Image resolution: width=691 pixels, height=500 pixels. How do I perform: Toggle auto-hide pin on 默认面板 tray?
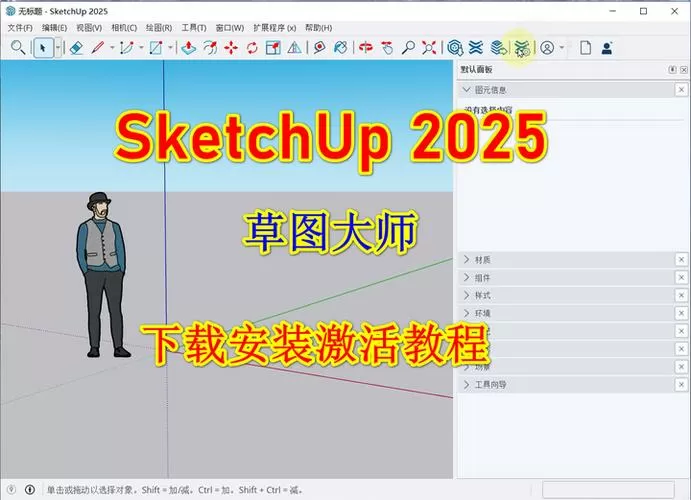pos(672,70)
